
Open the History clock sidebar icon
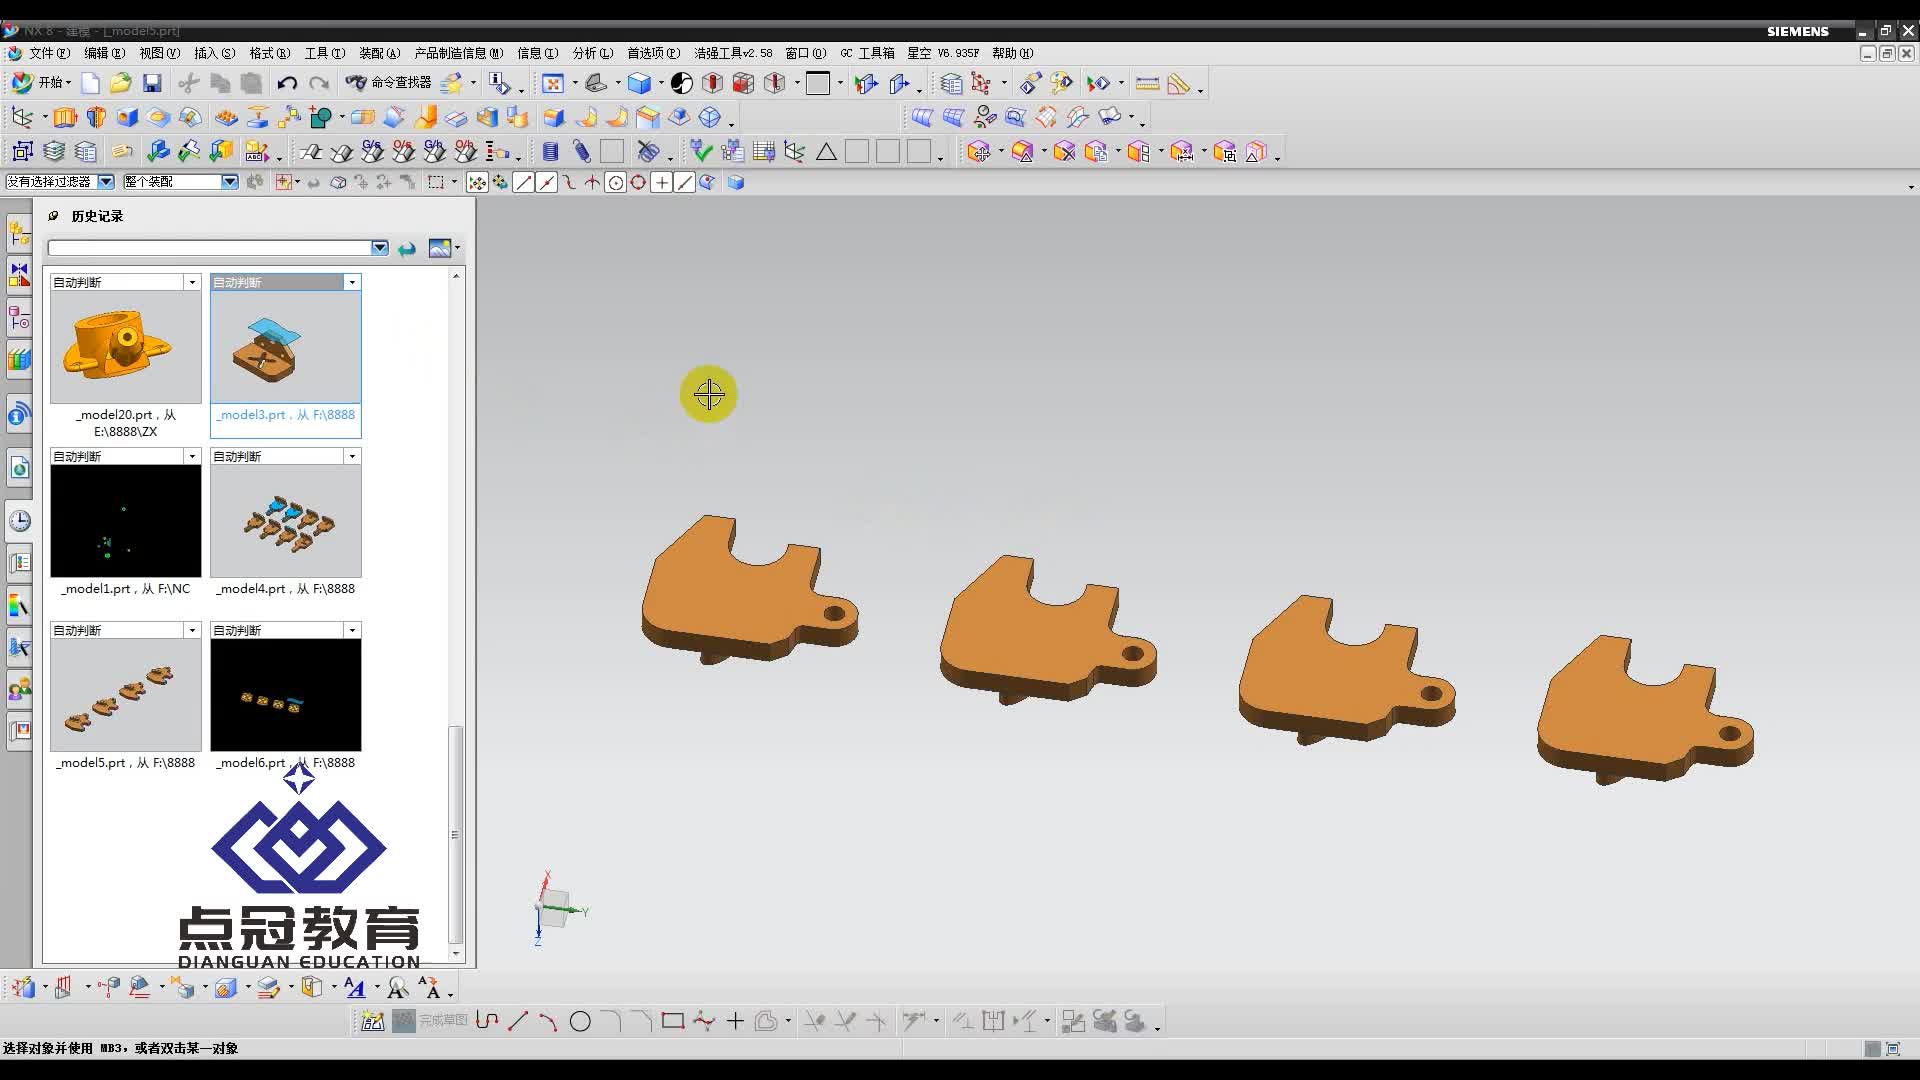[20, 521]
